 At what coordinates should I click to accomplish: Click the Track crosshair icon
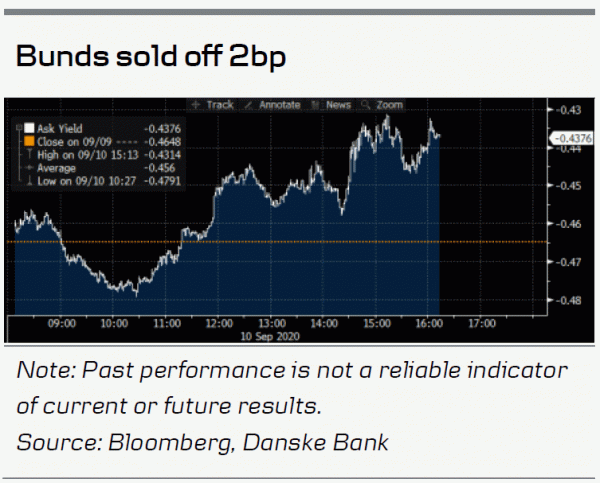click(197, 104)
